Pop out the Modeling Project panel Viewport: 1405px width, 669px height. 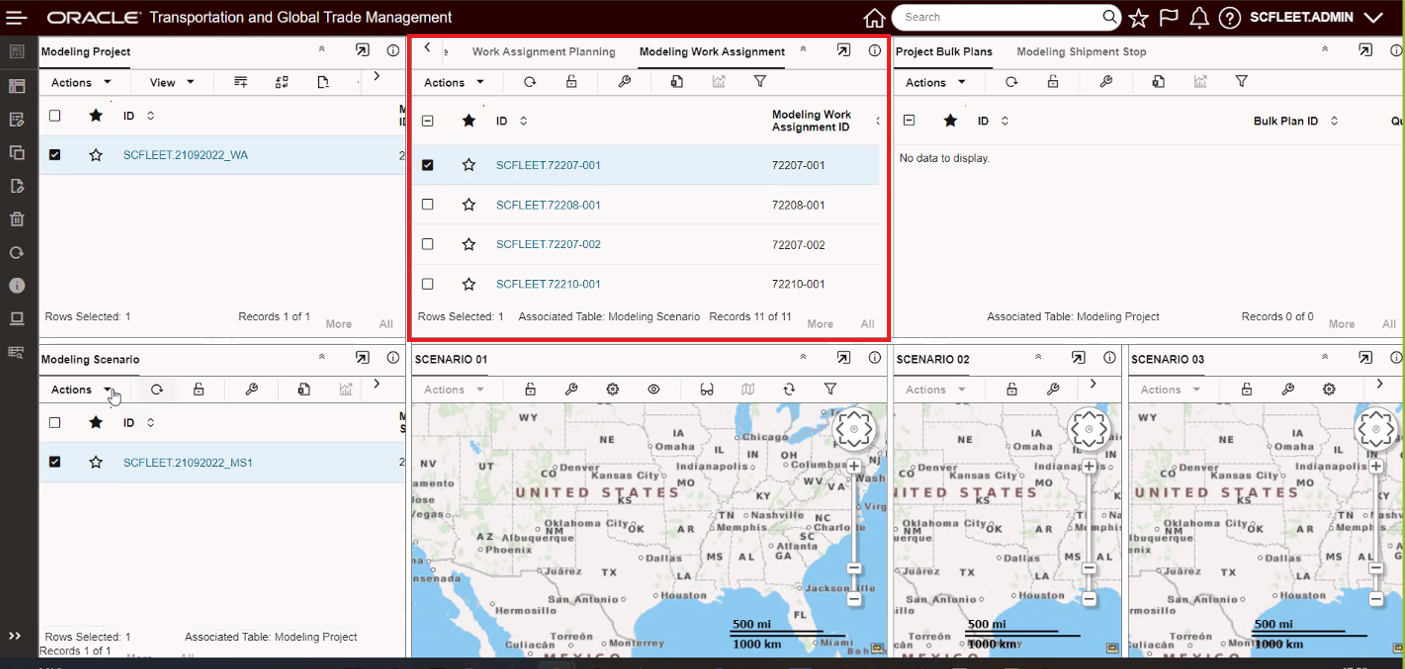tap(362, 50)
